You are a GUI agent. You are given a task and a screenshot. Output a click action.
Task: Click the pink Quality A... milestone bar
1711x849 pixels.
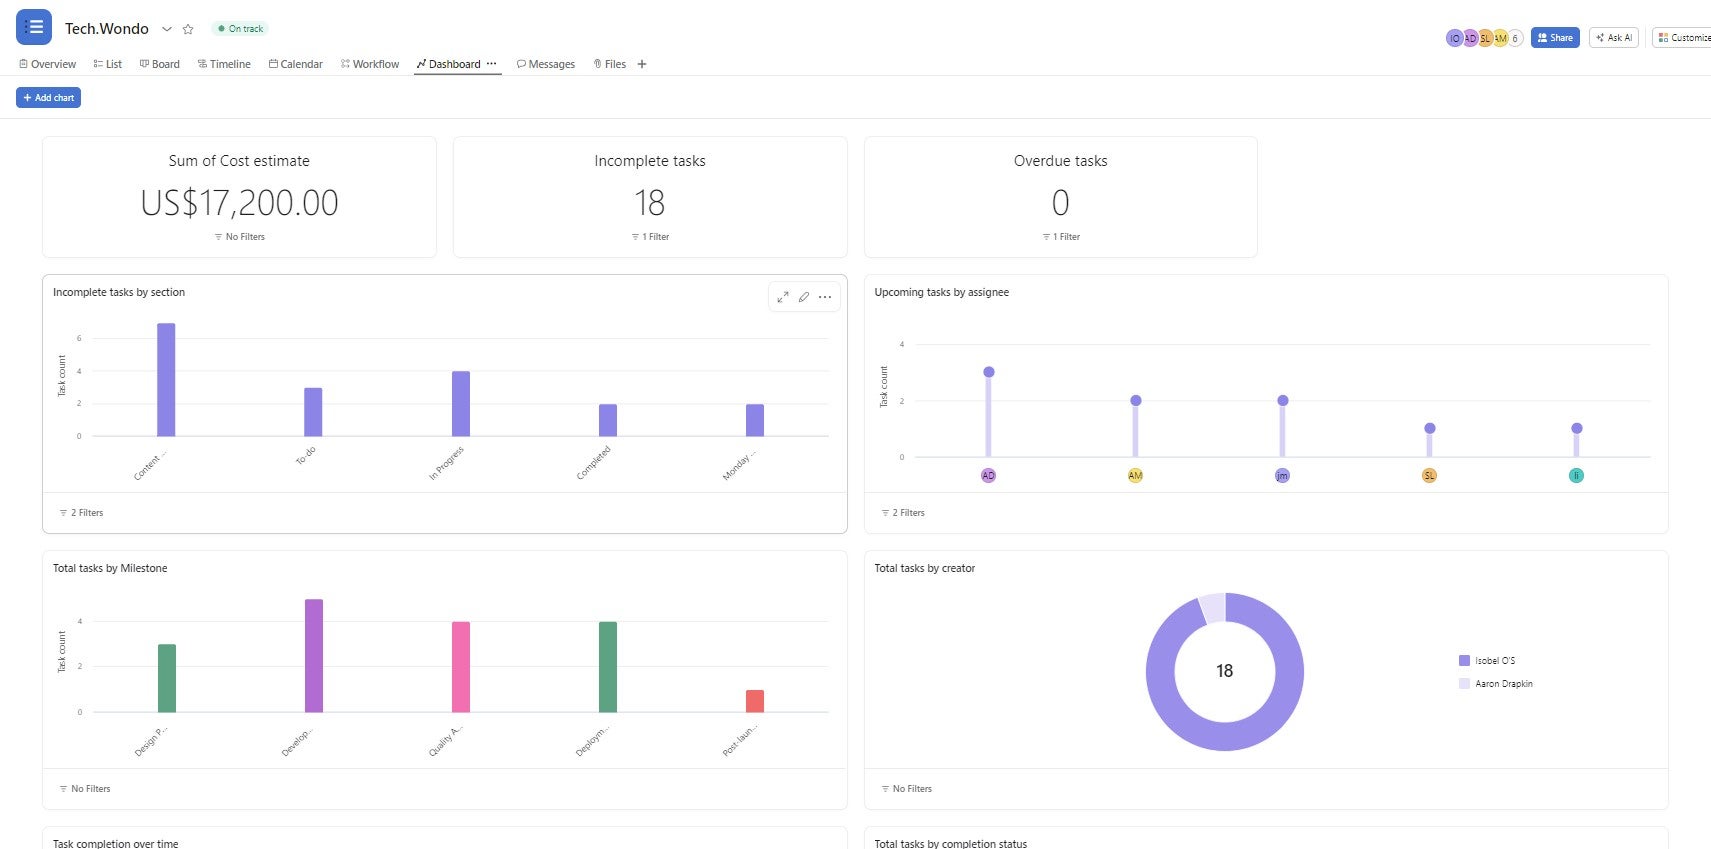461,667
